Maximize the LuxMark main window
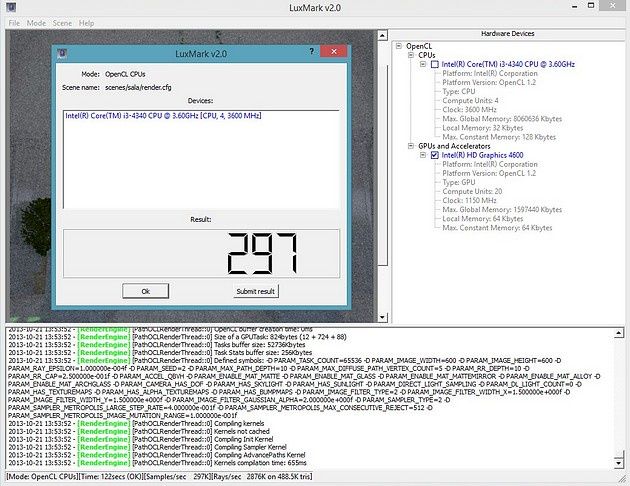Screen dimensions: 630x486 click(x=591, y=6)
